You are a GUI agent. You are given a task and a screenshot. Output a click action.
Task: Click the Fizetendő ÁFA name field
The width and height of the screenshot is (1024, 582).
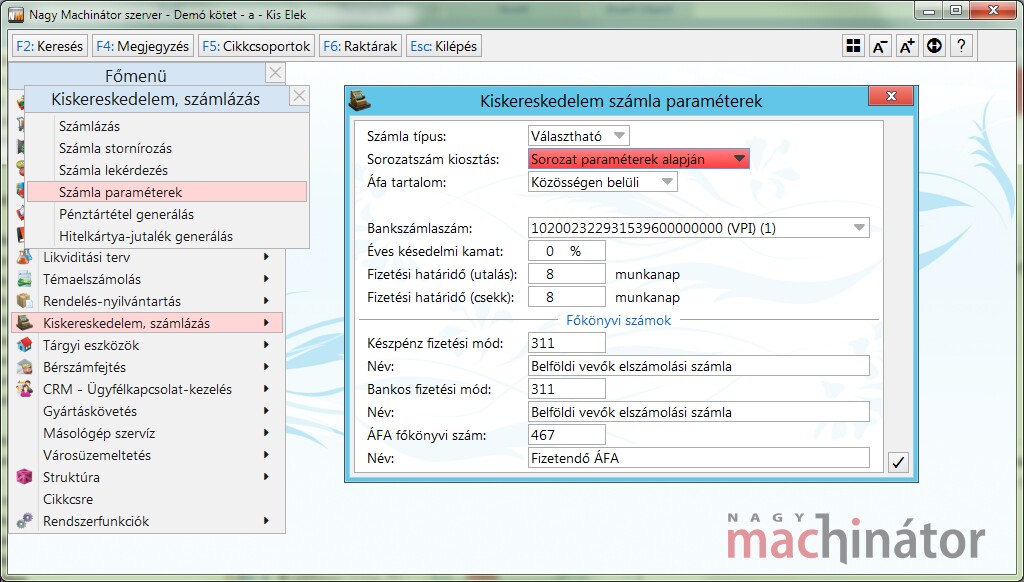699,457
